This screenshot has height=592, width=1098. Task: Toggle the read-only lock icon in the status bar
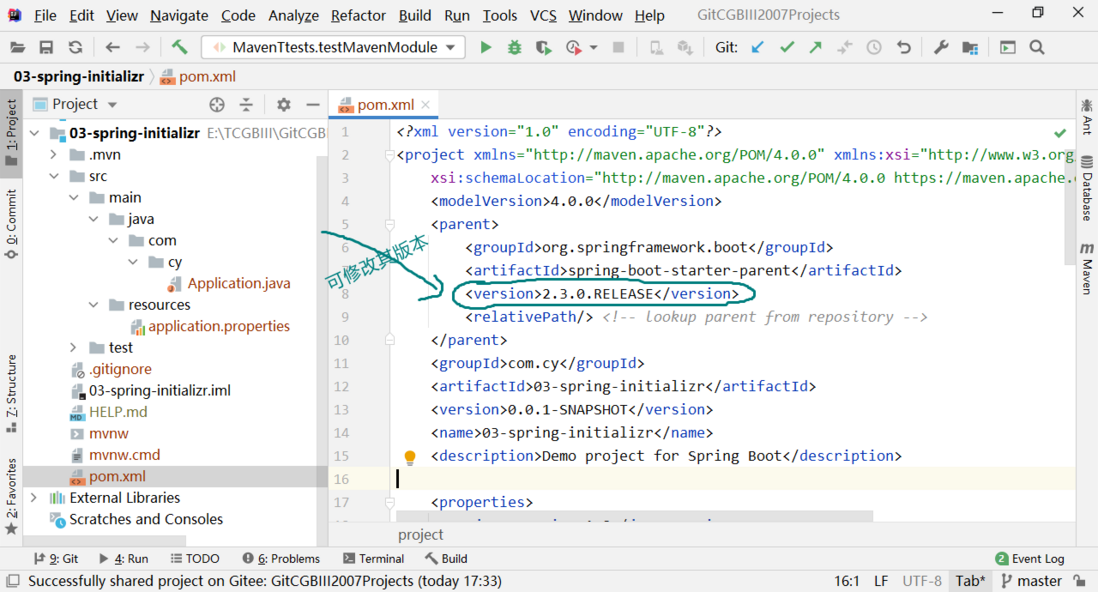(1080, 581)
